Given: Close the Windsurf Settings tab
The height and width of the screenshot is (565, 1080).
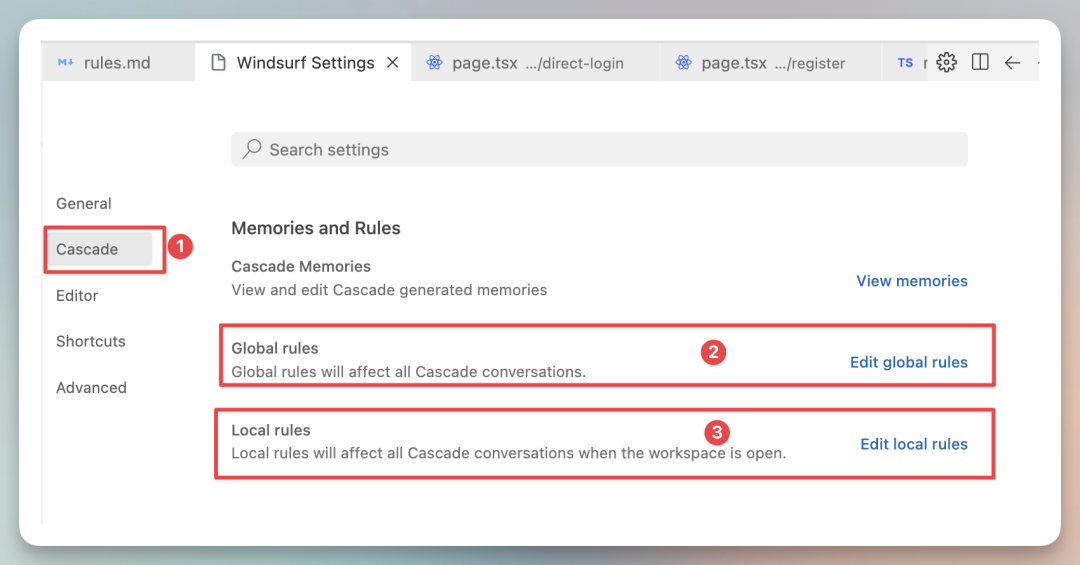Looking at the screenshot, I should [393, 63].
